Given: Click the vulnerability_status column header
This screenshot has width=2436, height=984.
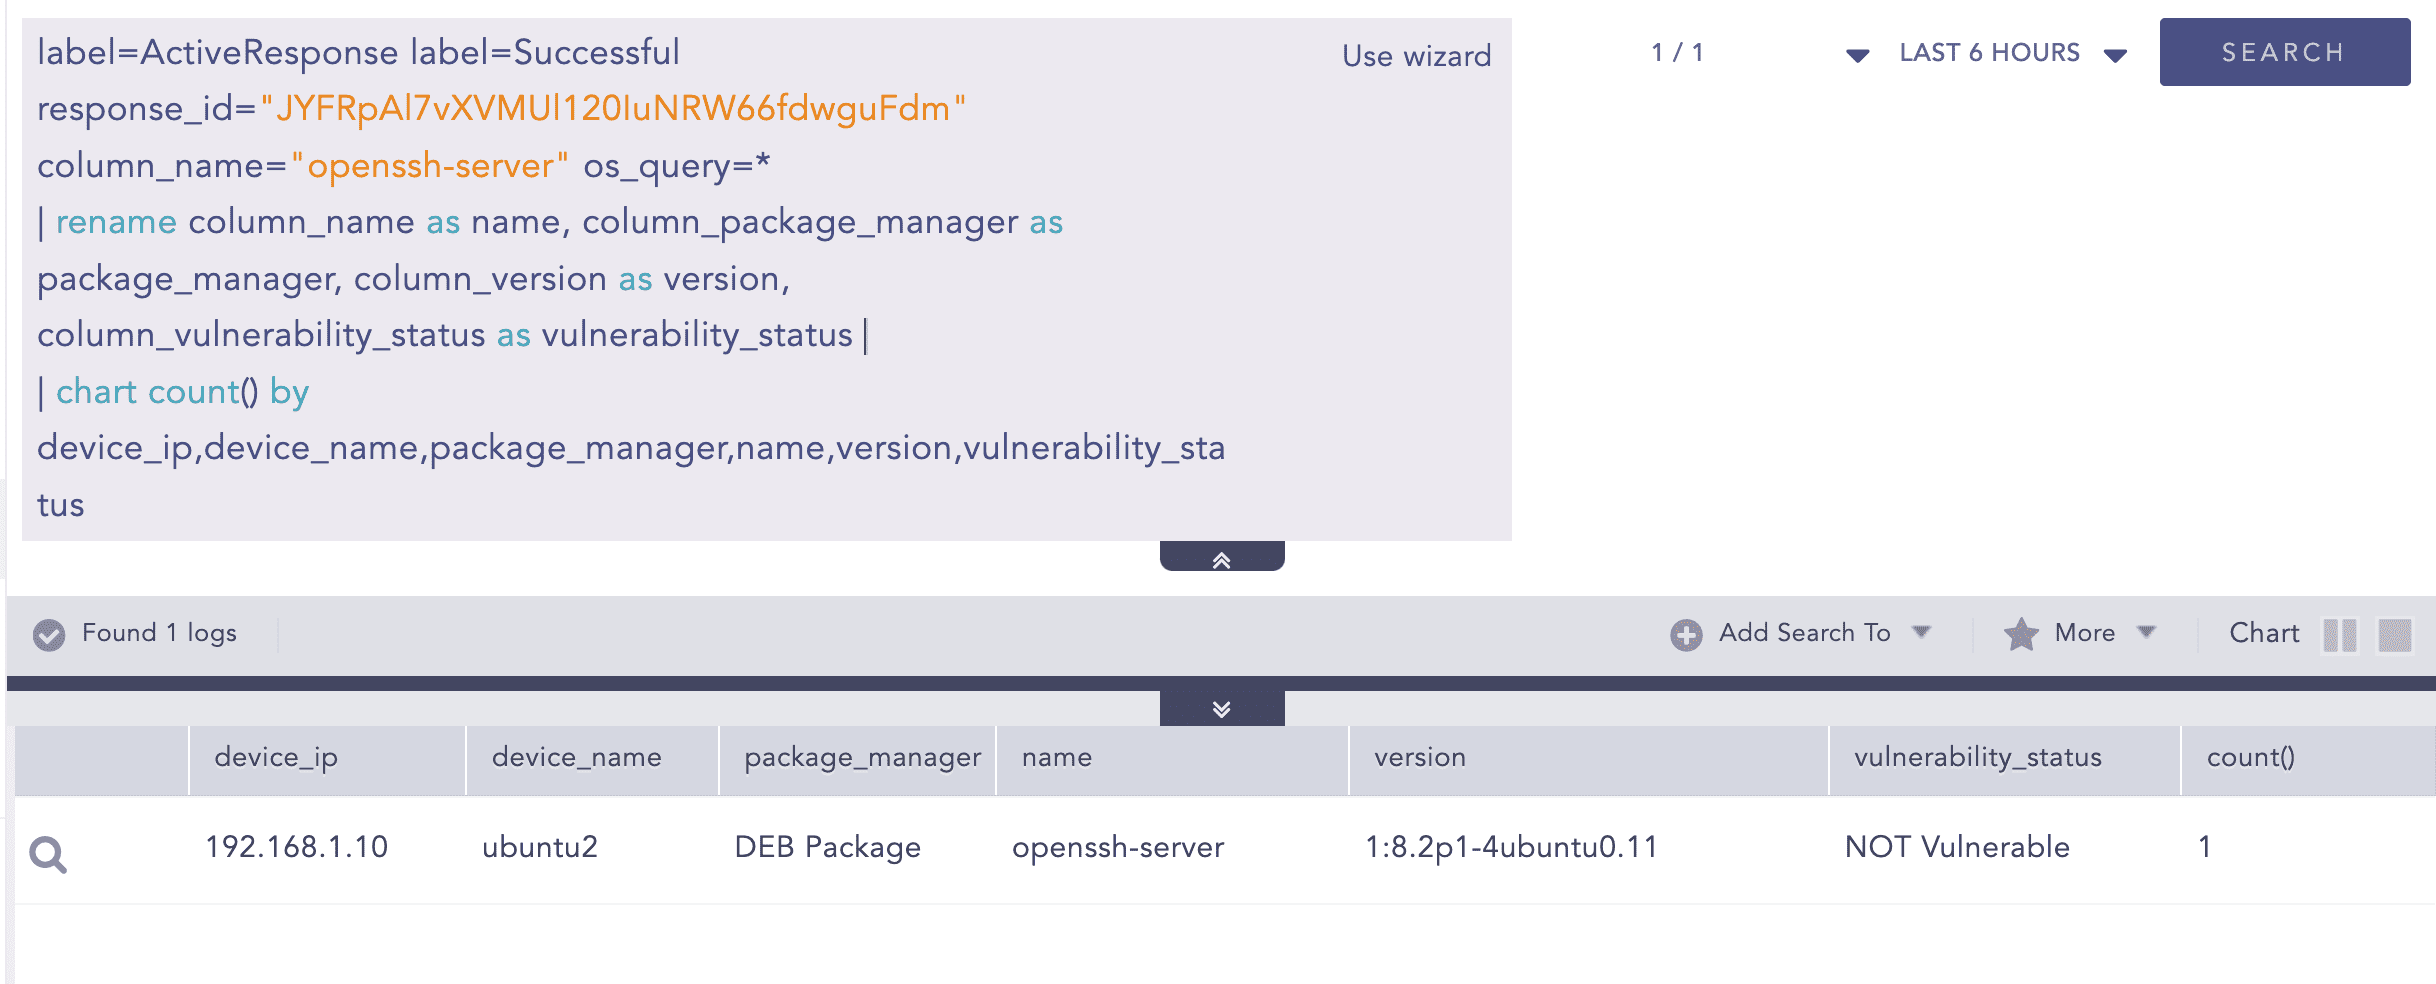Looking at the screenshot, I should click(x=1977, y=758).
